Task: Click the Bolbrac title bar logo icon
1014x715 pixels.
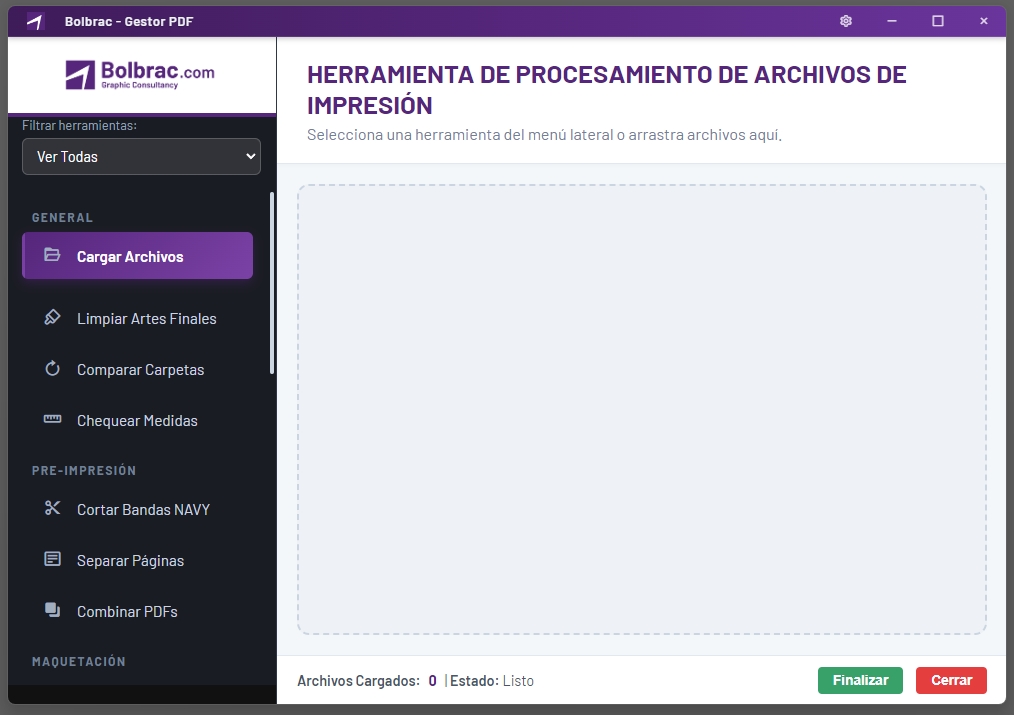Action: coord(35,22)
